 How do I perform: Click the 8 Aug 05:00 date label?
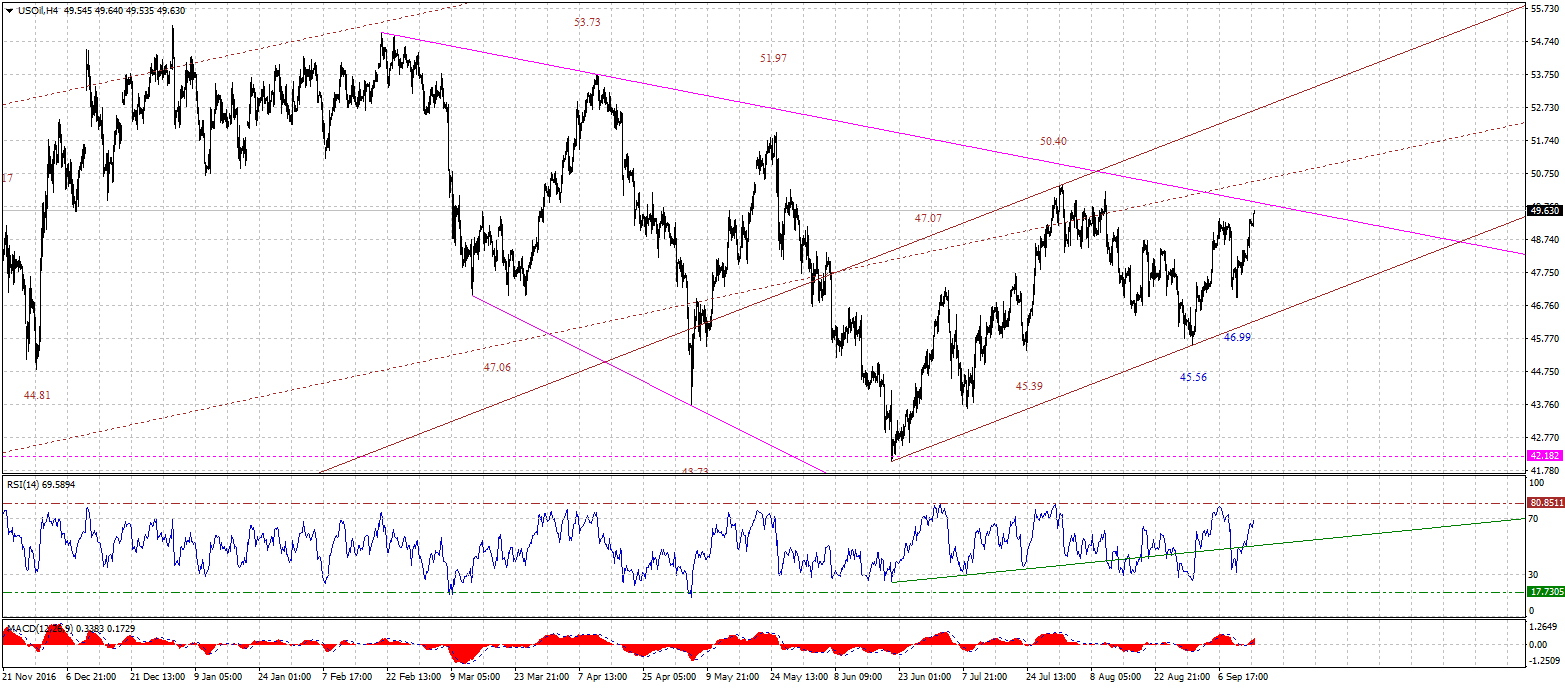[1116, 677]
